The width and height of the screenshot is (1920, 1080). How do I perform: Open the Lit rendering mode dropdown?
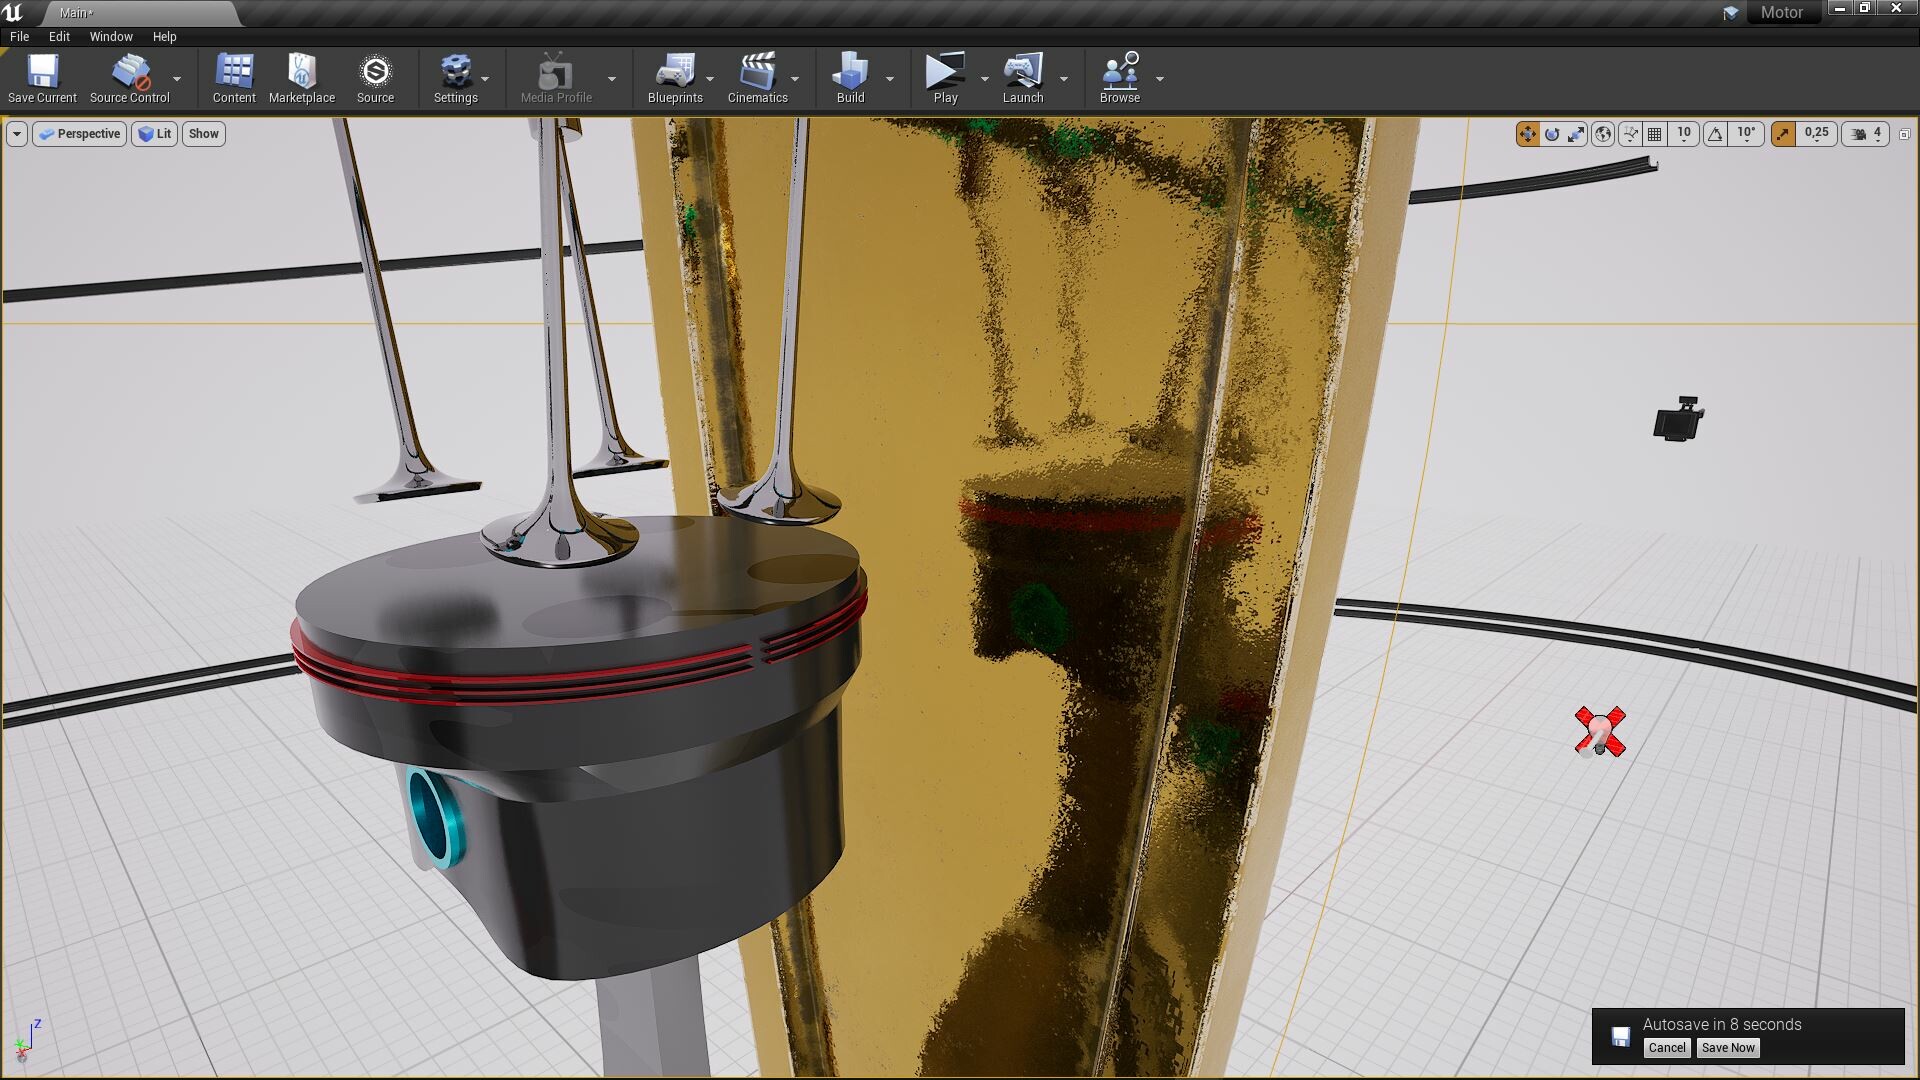point(154,133)
